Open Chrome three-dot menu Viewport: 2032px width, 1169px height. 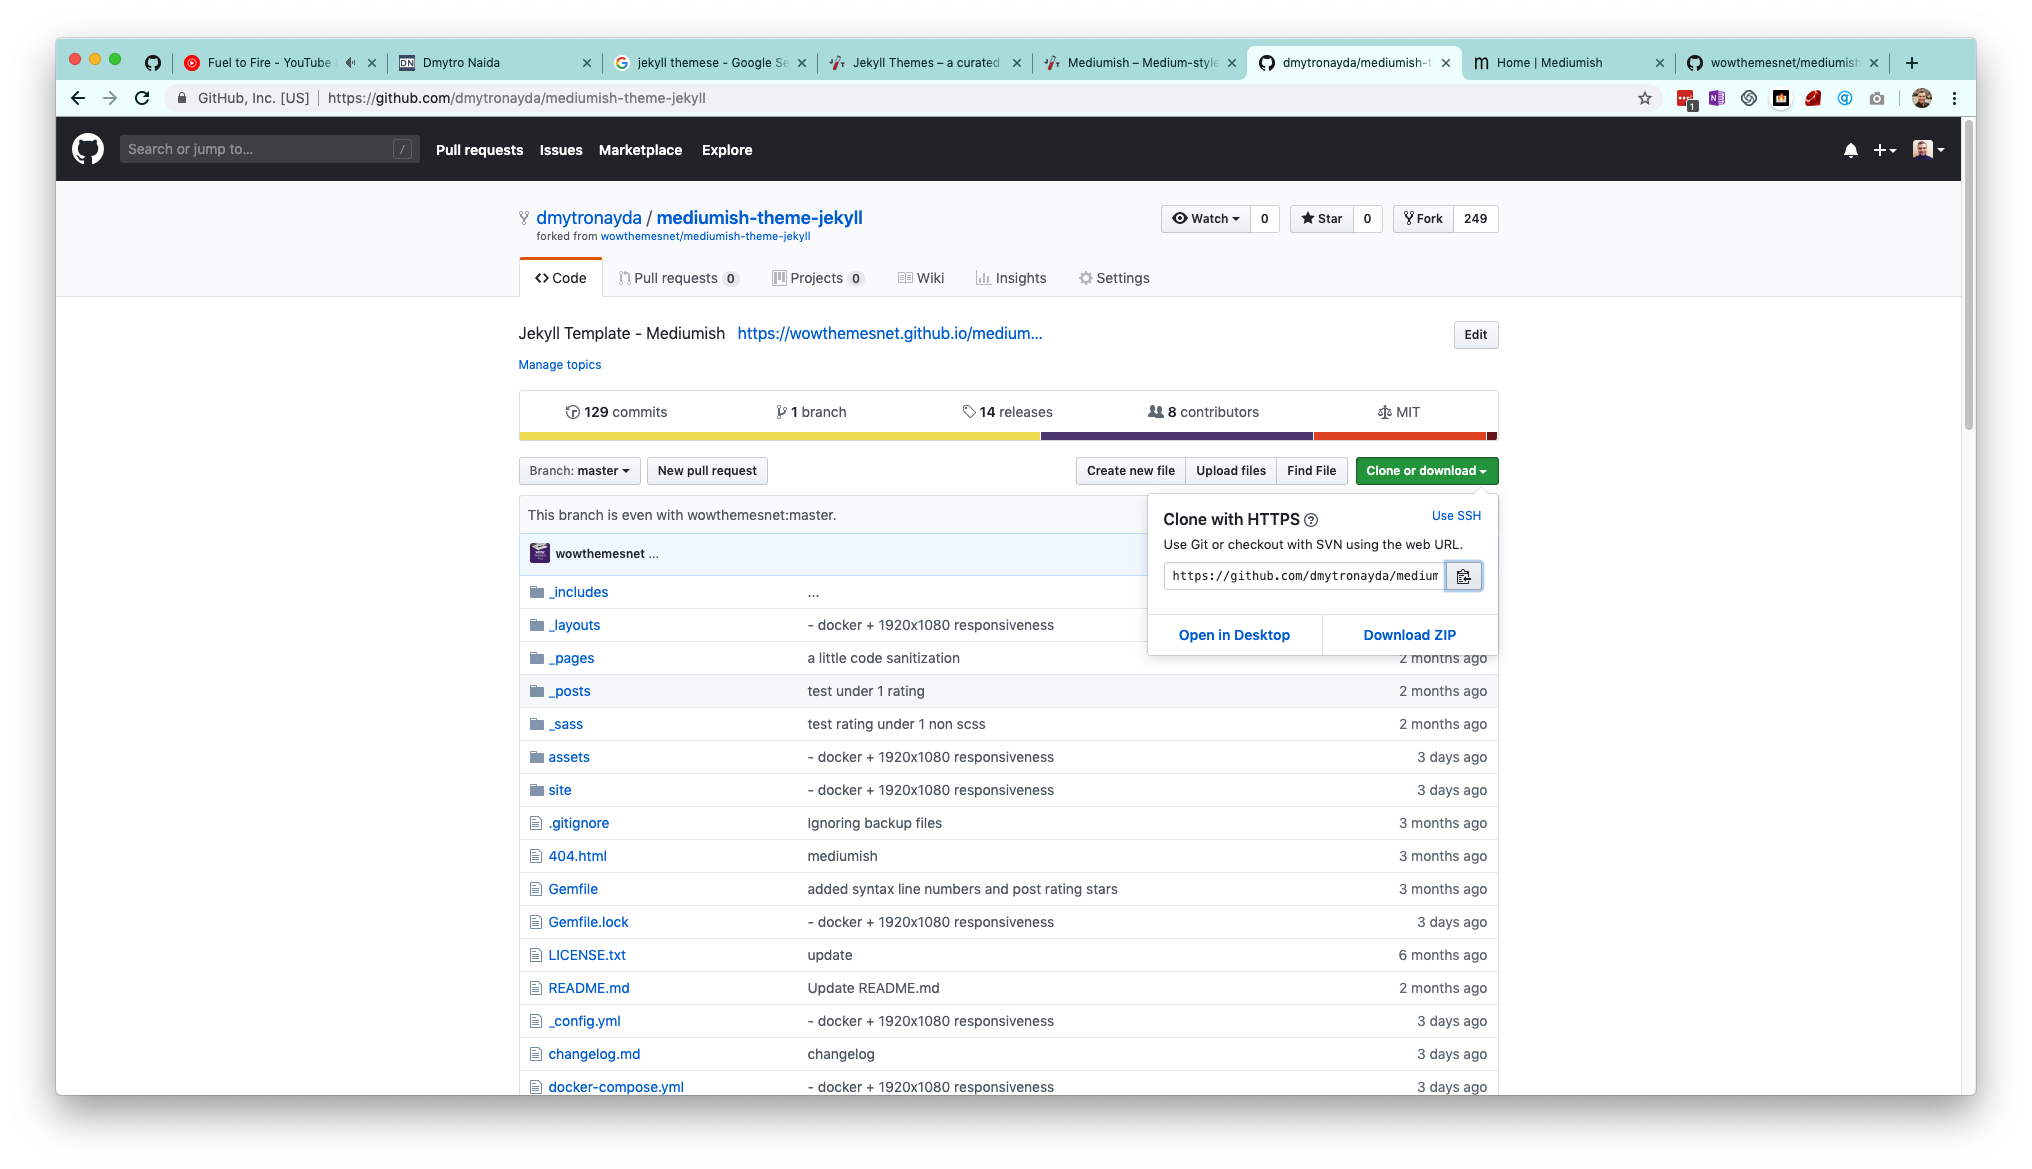[1954, 98]
